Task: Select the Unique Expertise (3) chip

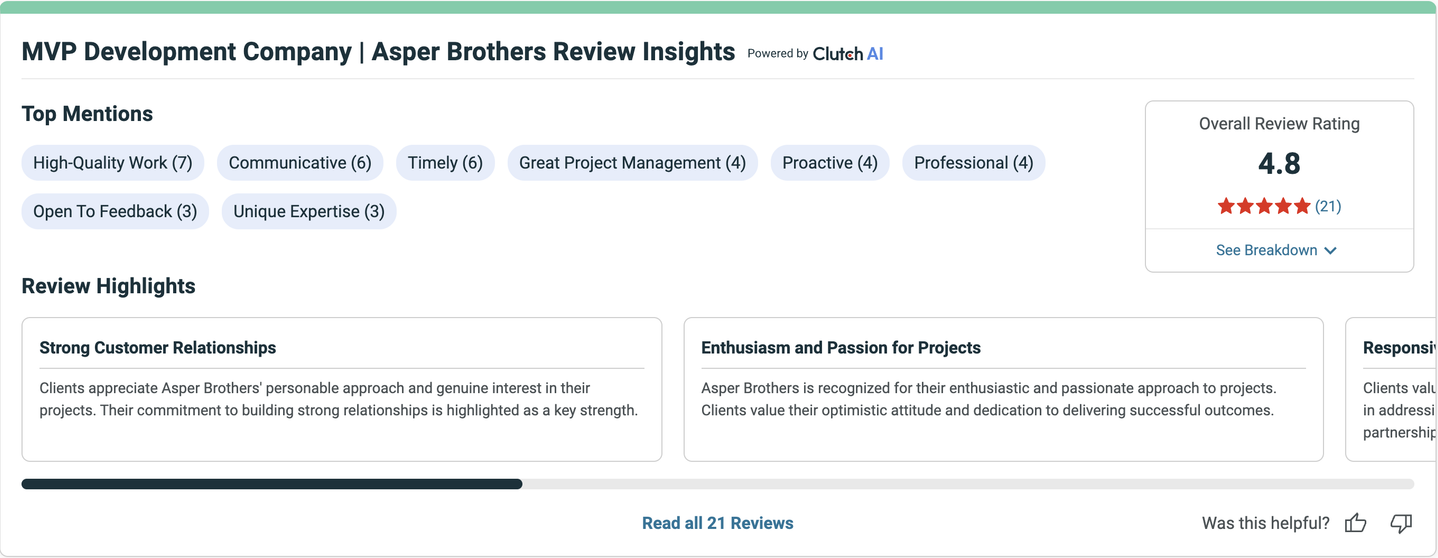Action: [309, 212]
